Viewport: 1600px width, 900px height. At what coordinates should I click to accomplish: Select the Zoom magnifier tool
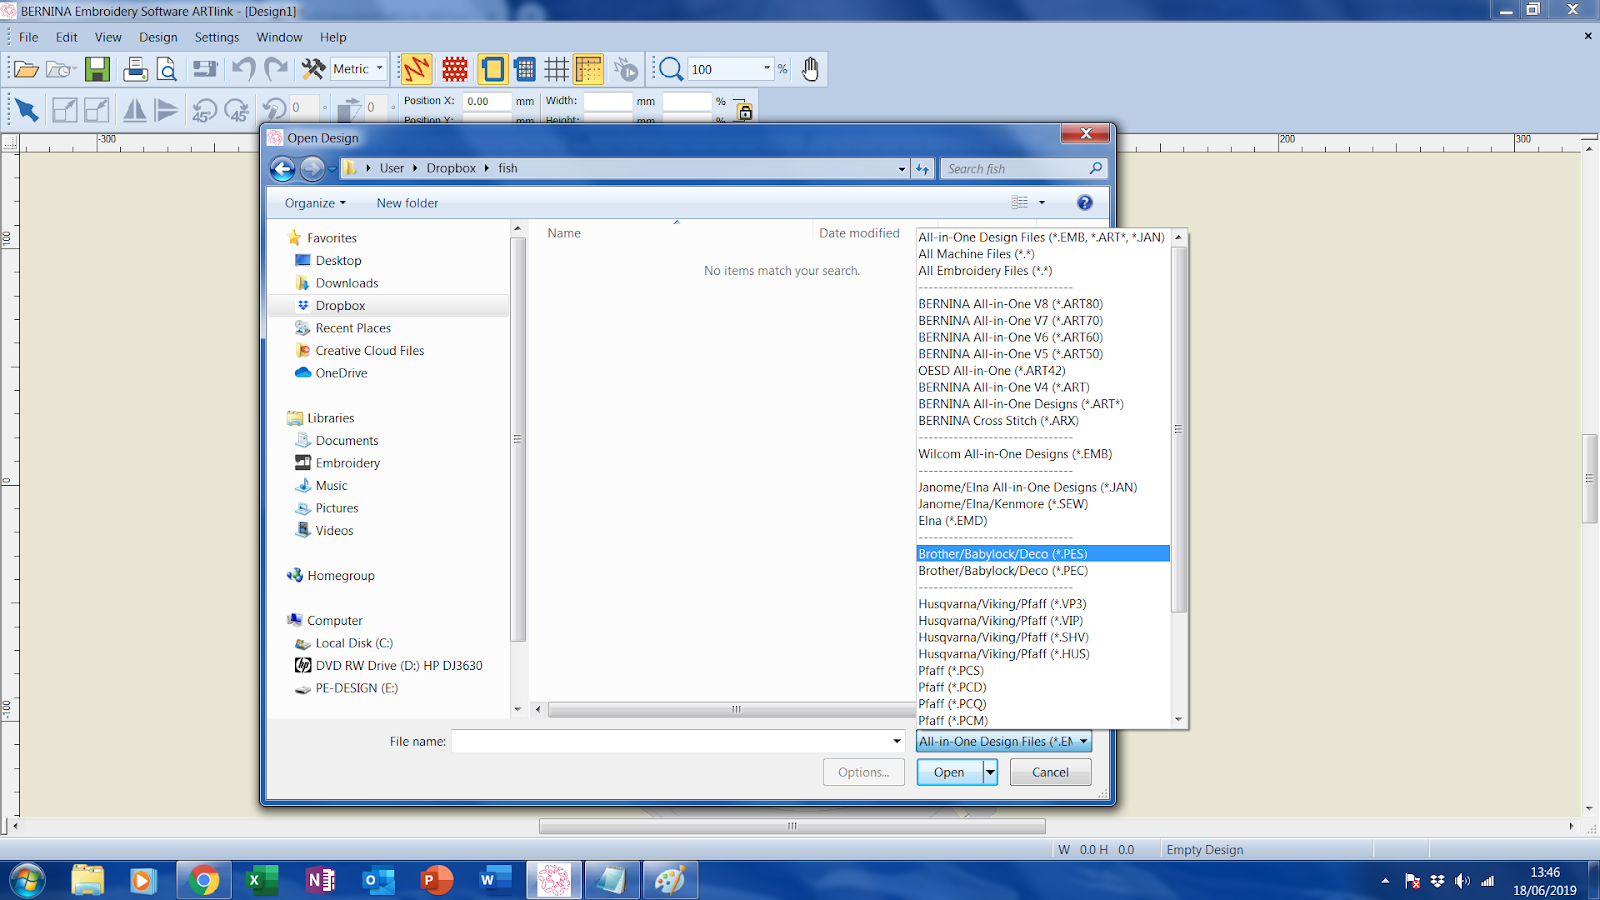pos(670,69)
